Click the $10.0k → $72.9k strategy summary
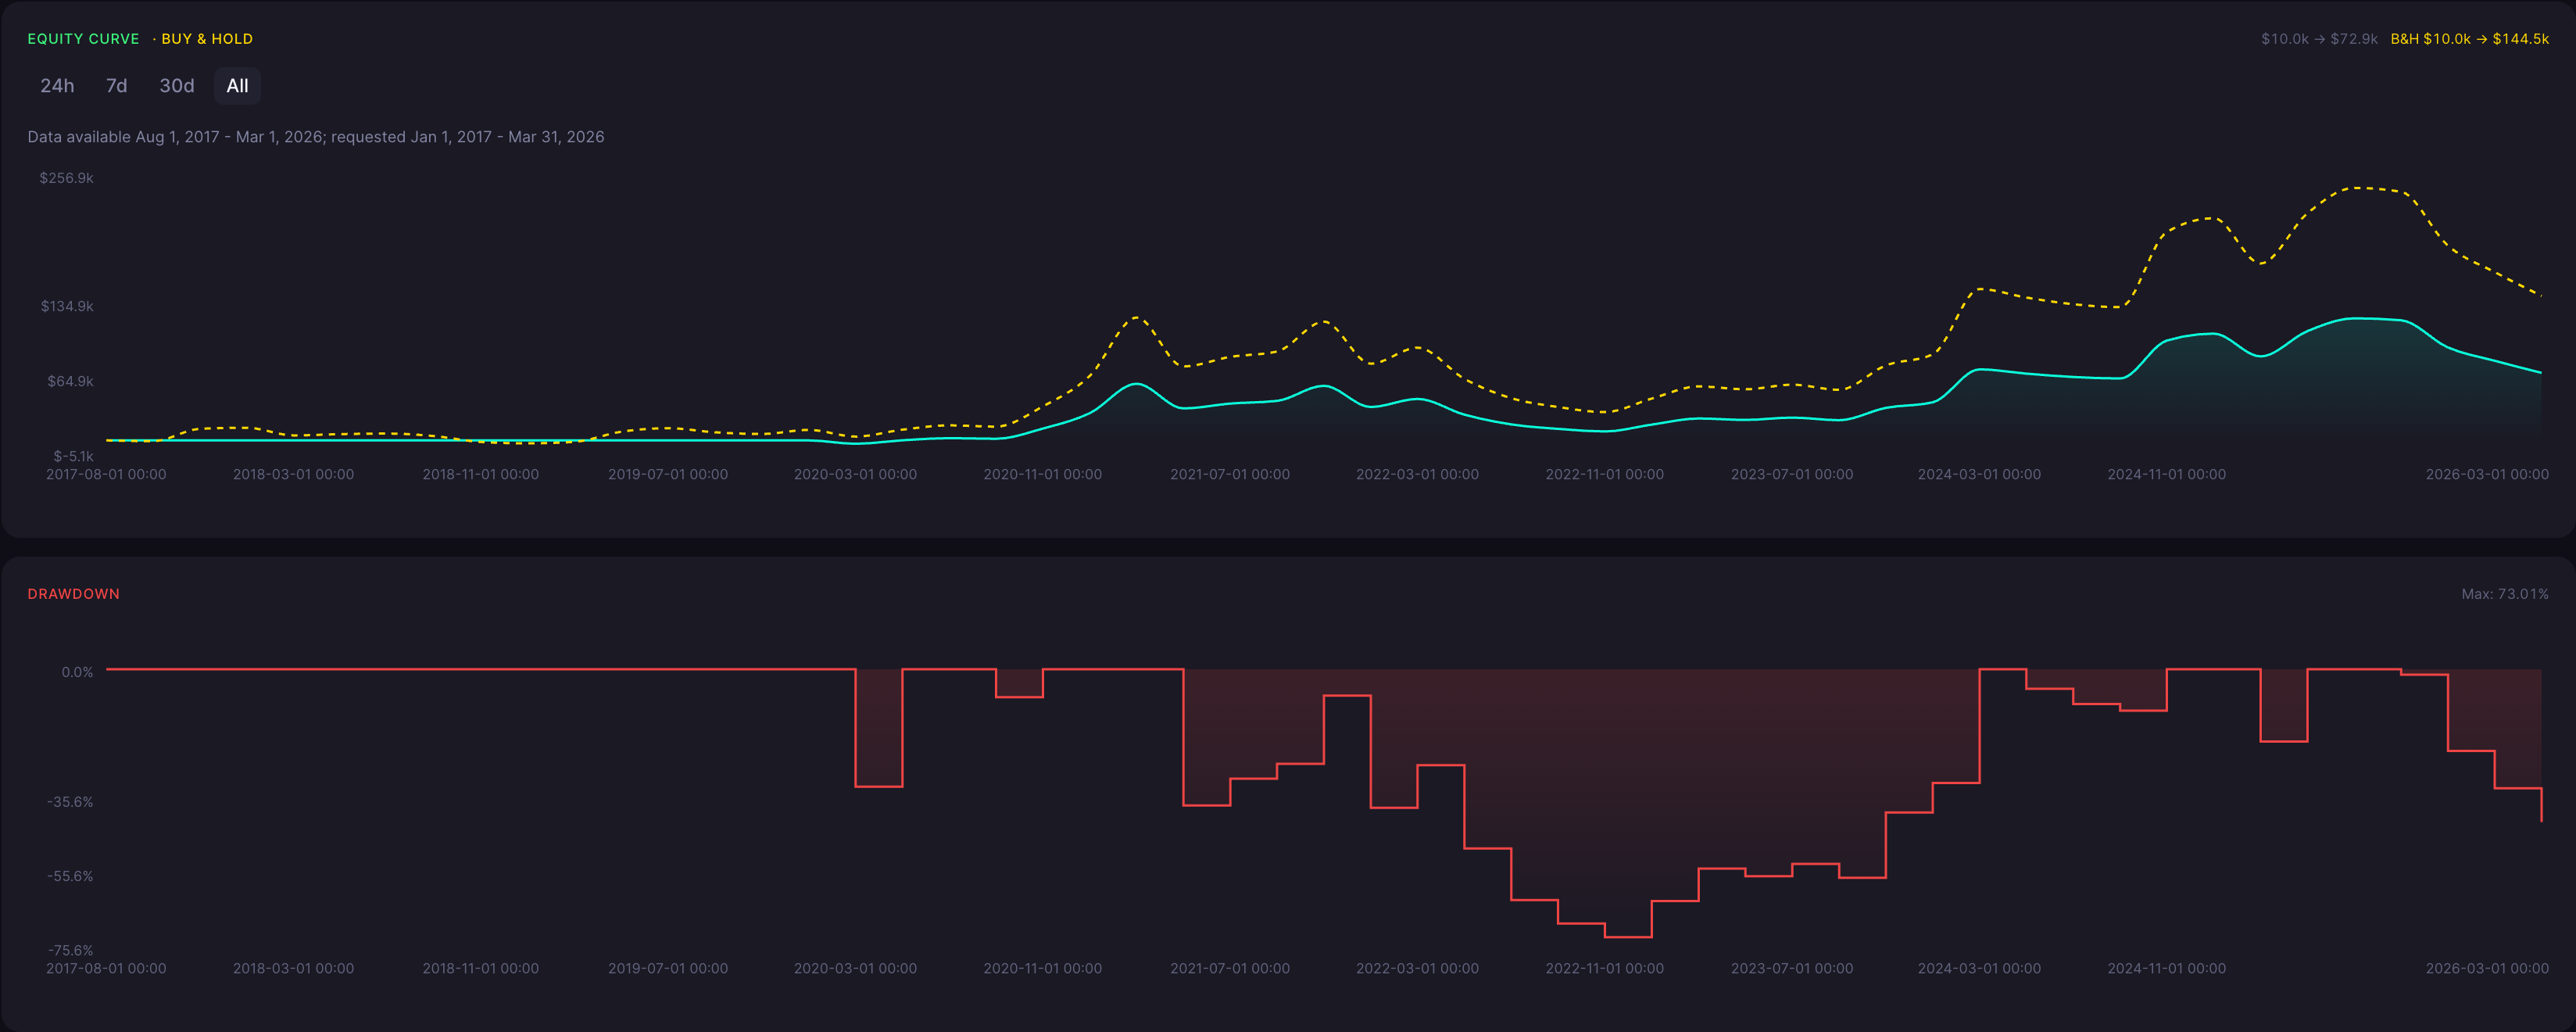Image resolution: width=2576 pixels, height=1032 pixels. (x=2319, y=39)
